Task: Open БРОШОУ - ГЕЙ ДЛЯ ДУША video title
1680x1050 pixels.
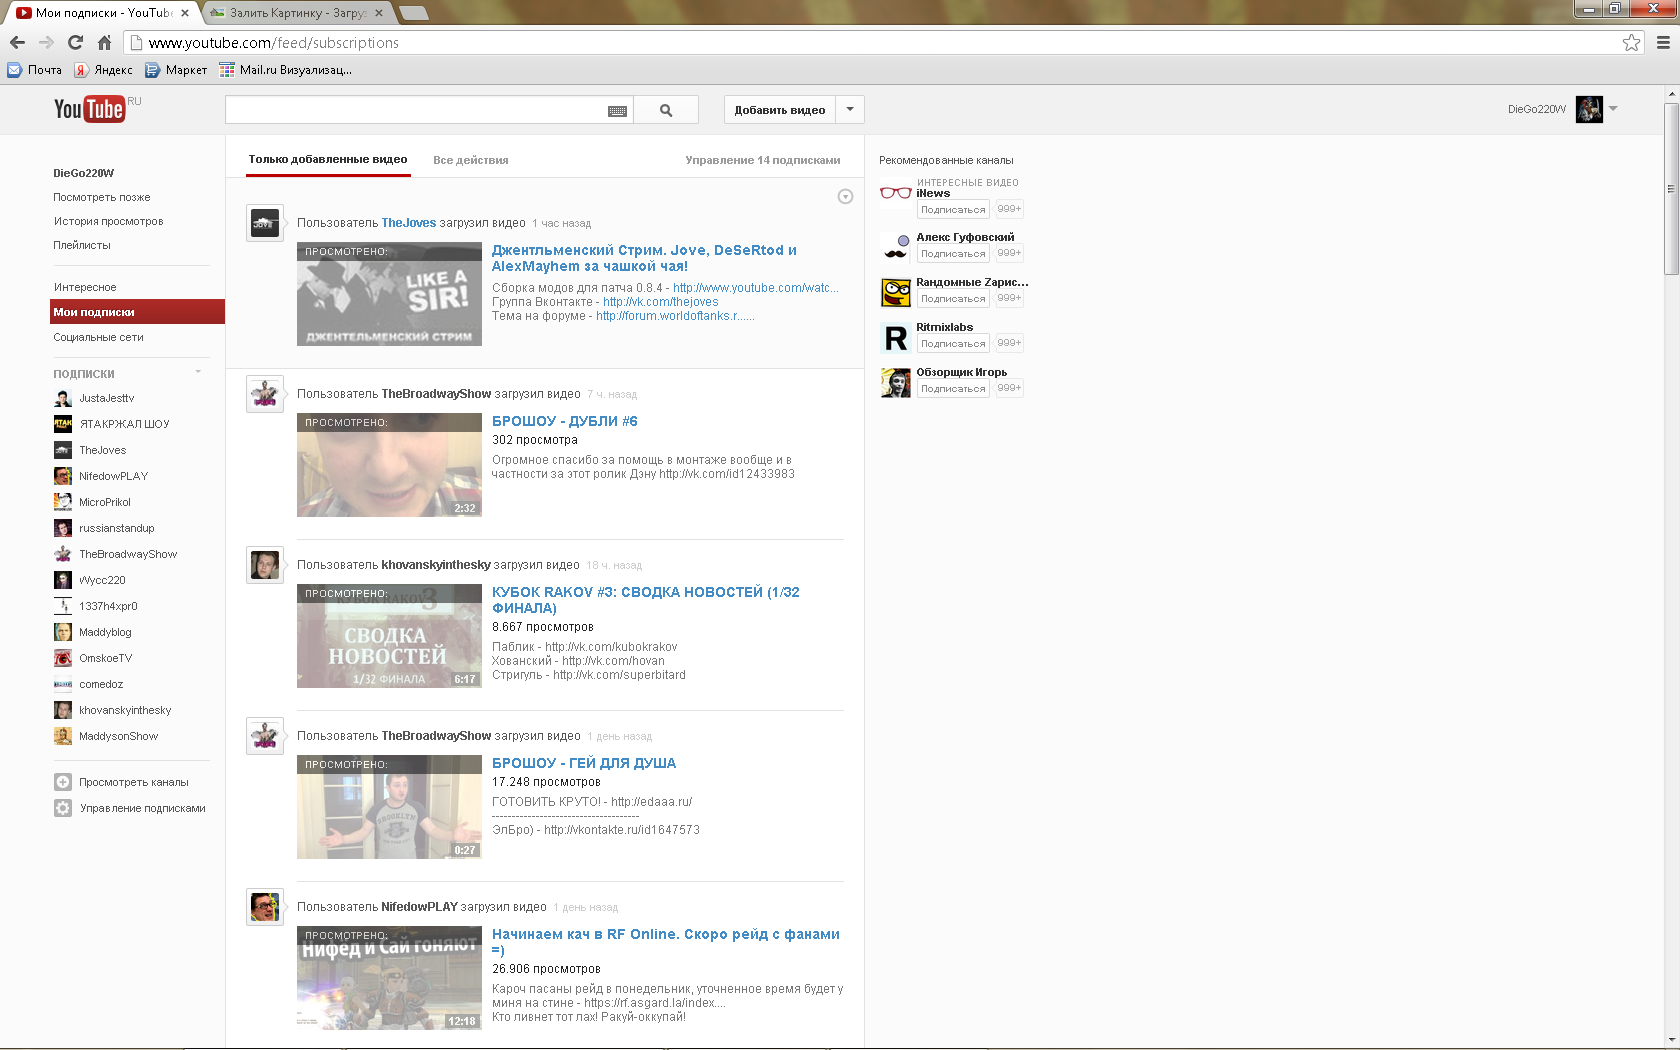Action: [x=584, y=763]
